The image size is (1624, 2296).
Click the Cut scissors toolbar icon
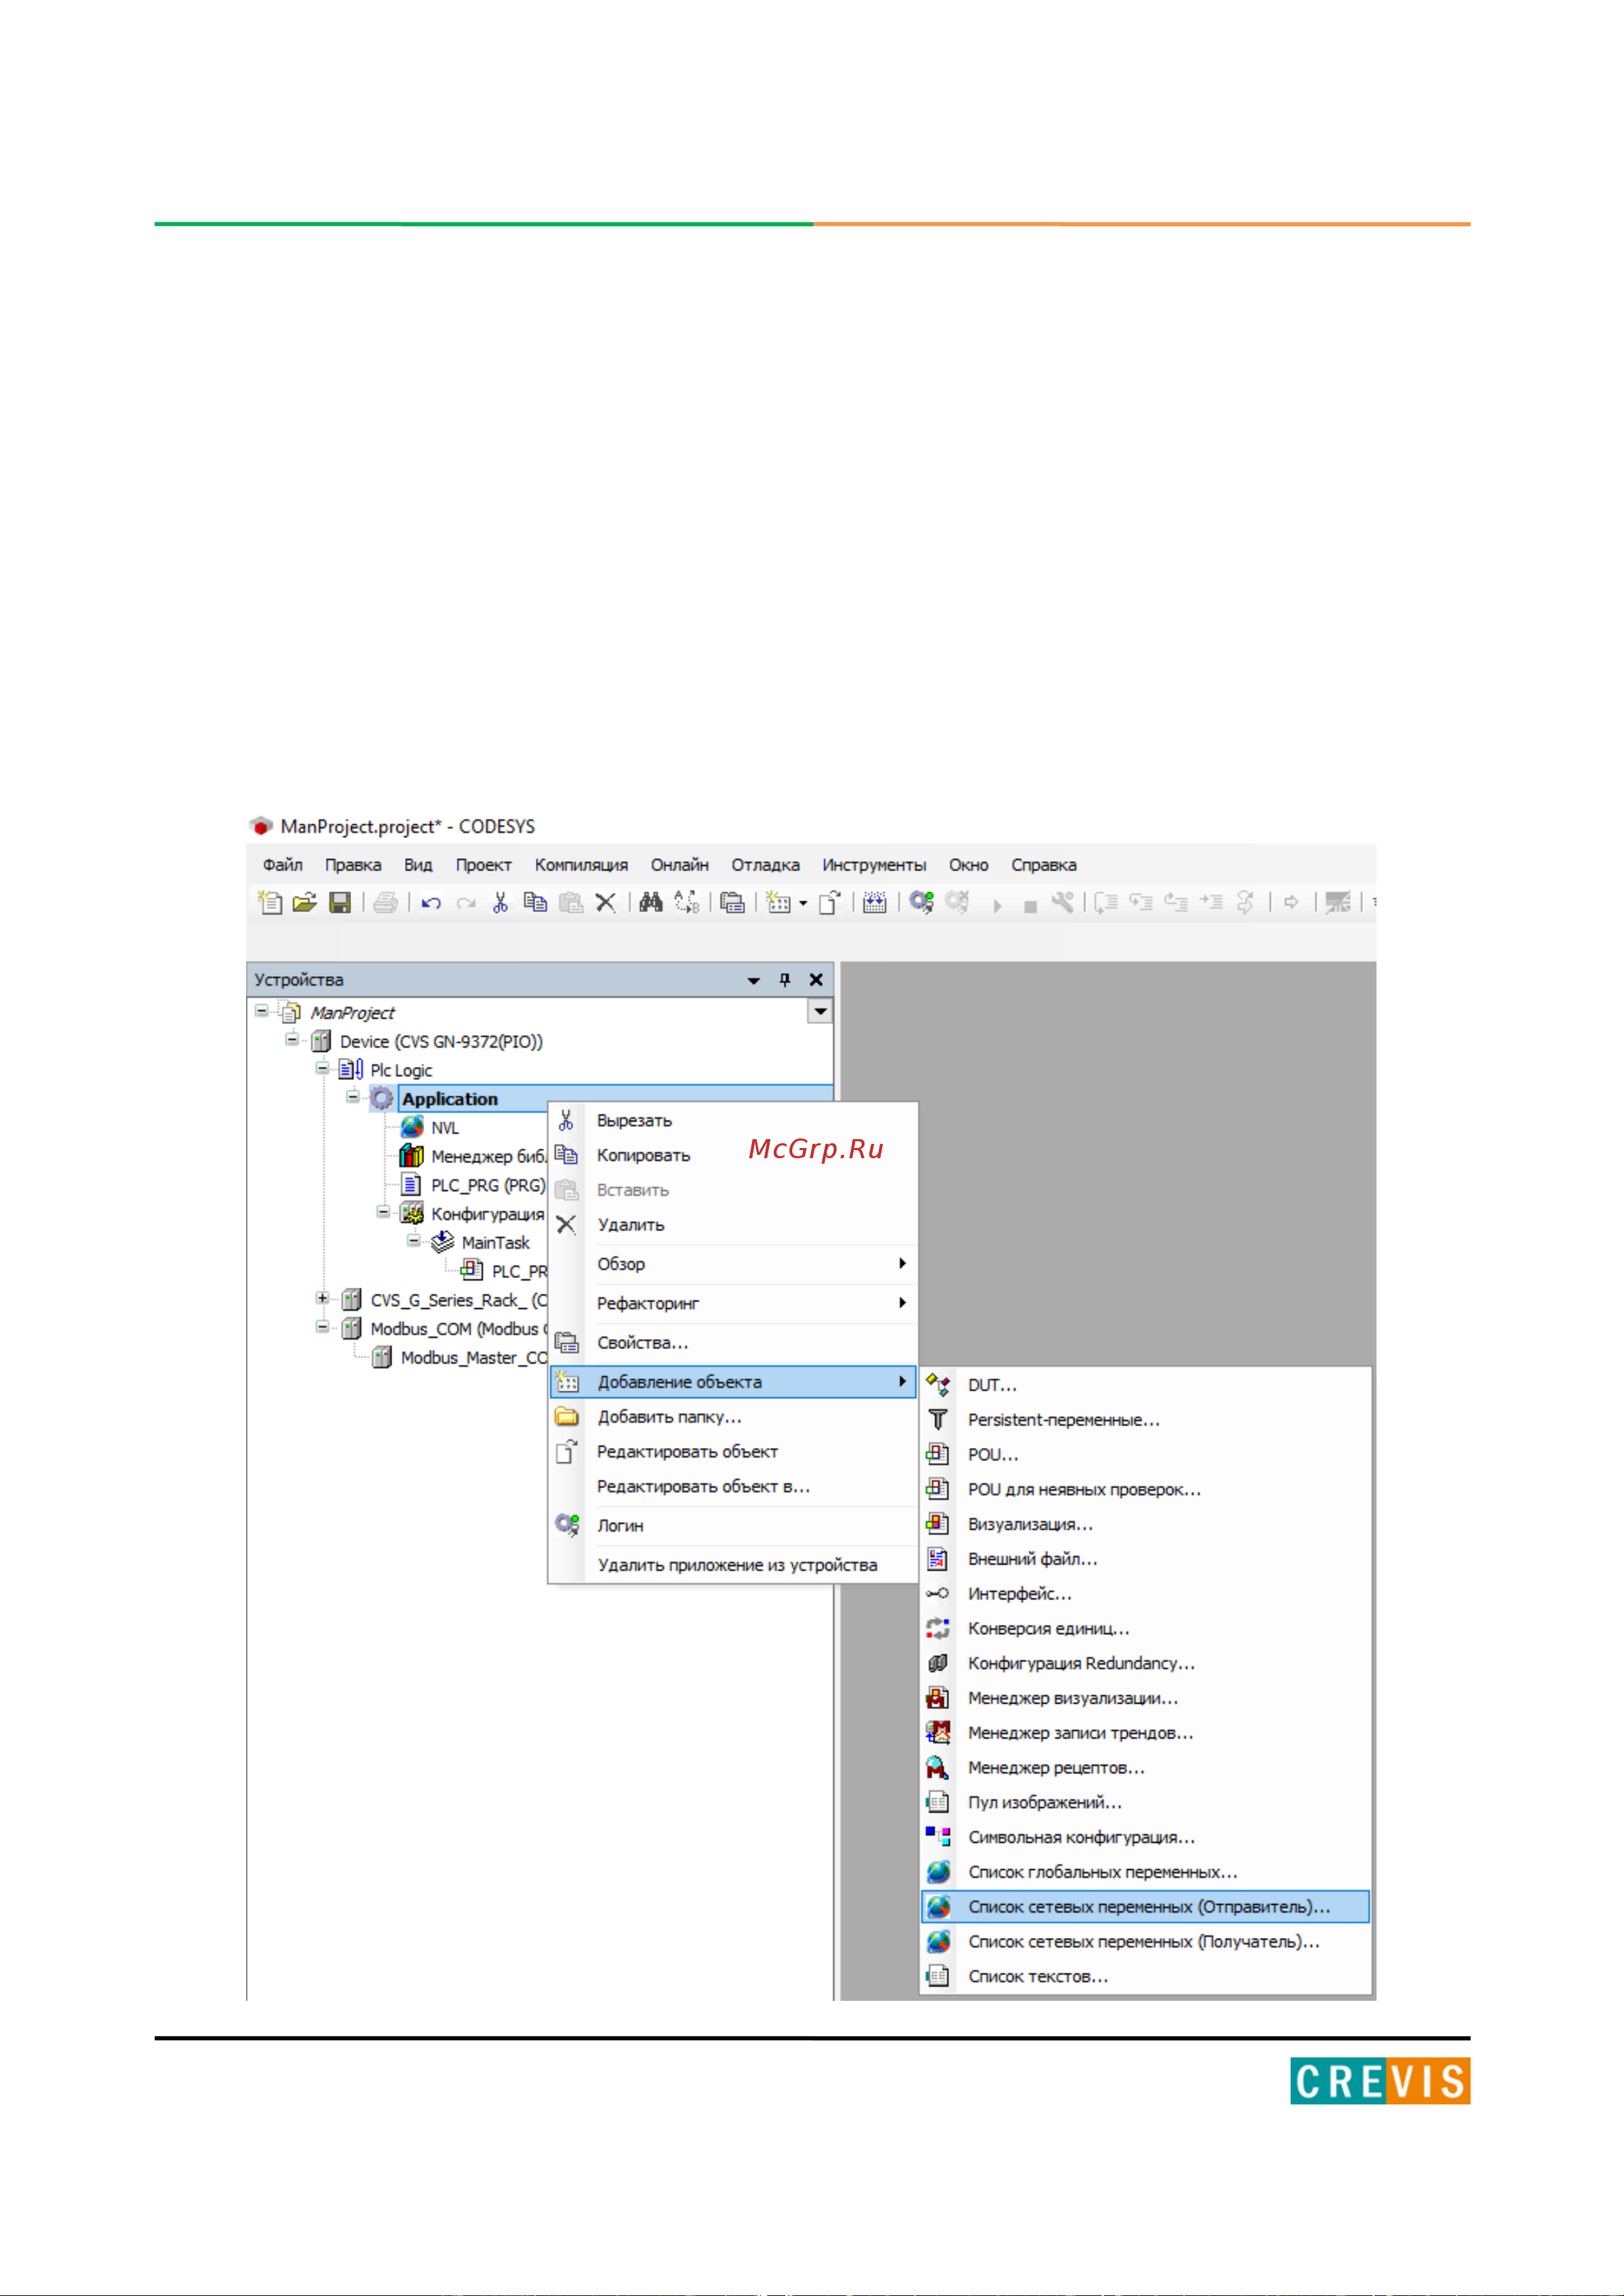click(500, 902)
